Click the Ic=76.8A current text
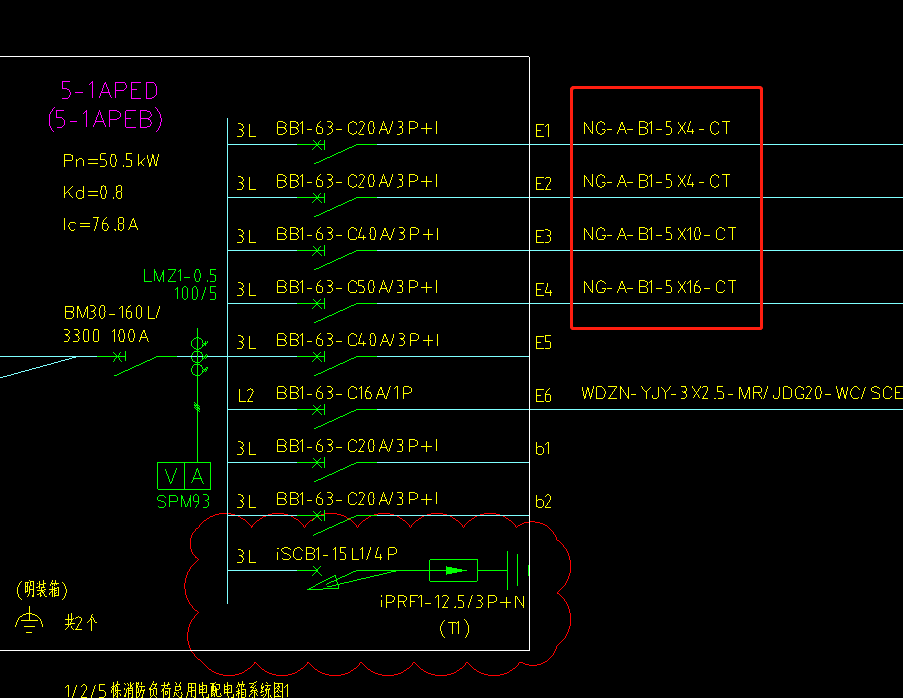This screenshot has width=903, height=698. coord(100,223)
